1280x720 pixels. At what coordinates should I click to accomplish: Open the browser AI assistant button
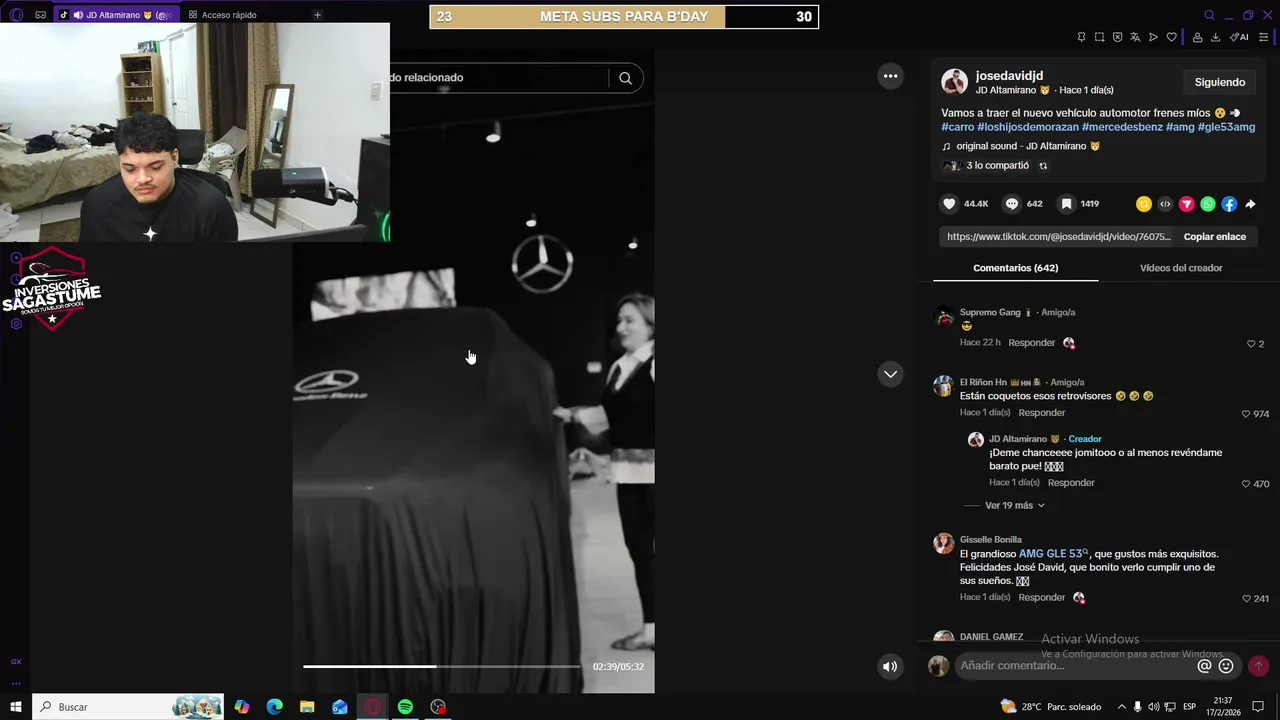(1239, 37)
